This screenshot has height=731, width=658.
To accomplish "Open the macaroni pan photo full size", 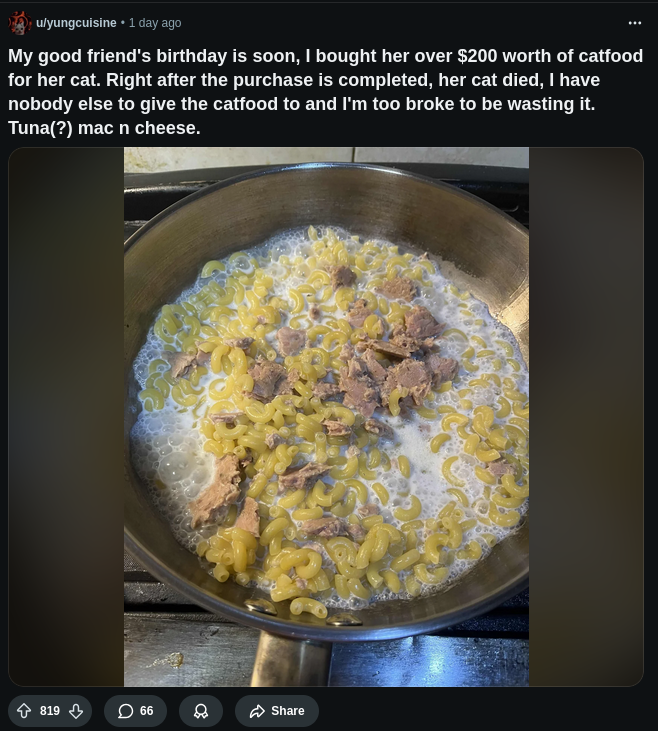I will (x=326, y=417).
